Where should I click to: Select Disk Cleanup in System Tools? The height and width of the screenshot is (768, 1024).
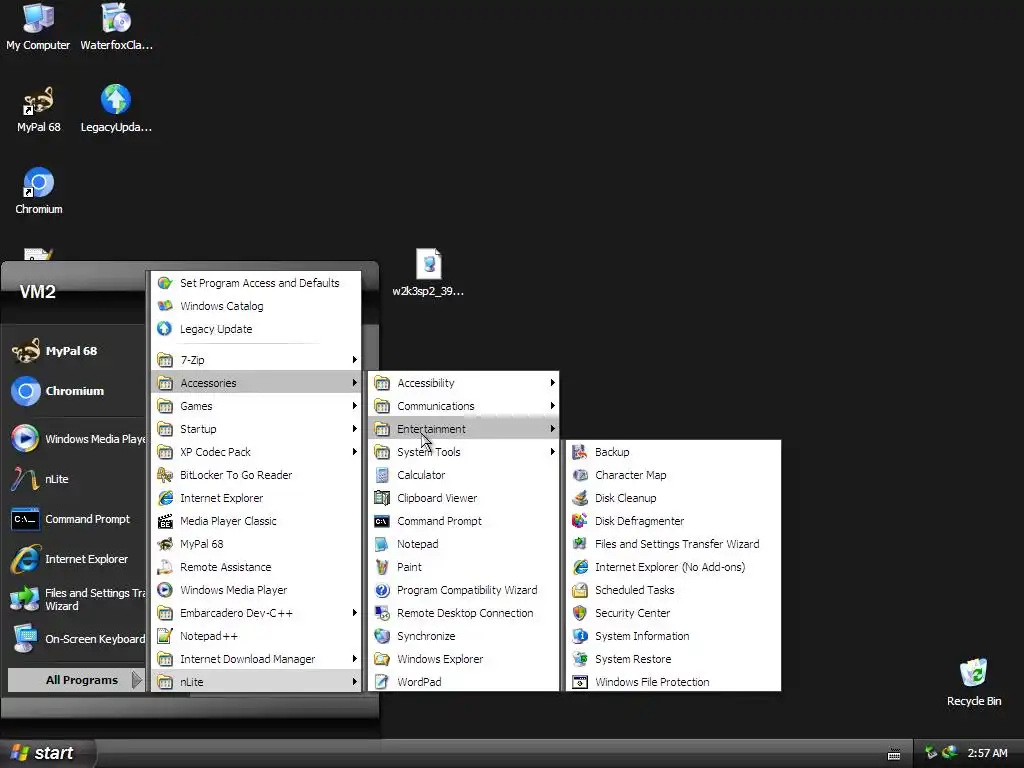pos(673,498)
